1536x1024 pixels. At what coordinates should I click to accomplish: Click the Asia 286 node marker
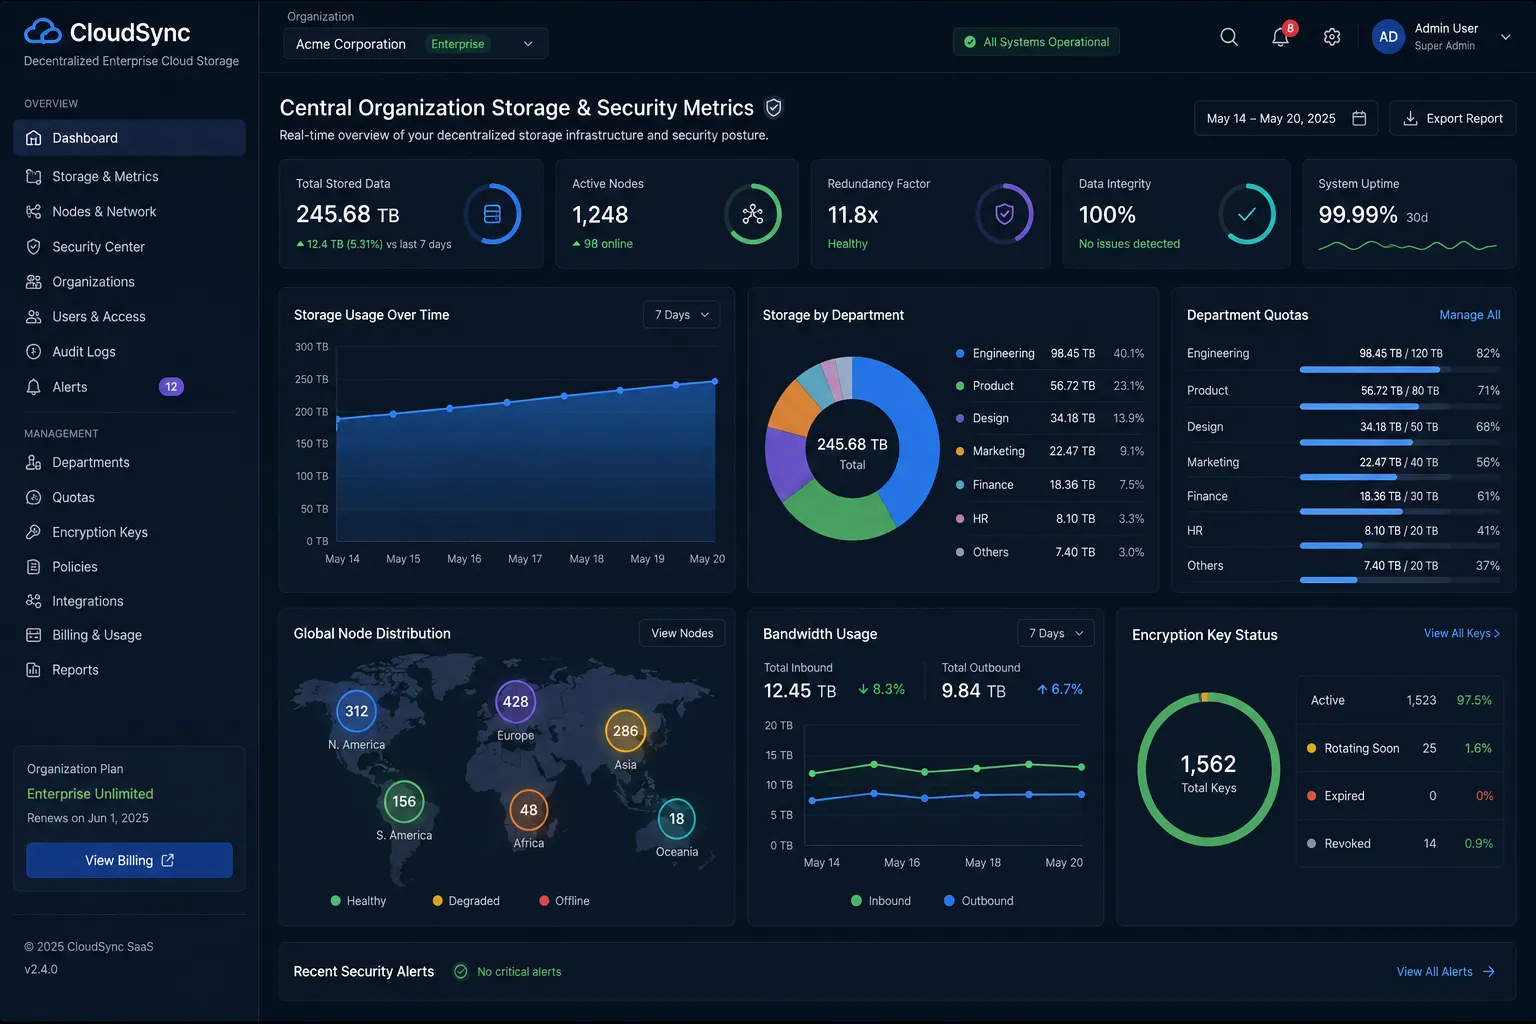(x=625, y=731)
